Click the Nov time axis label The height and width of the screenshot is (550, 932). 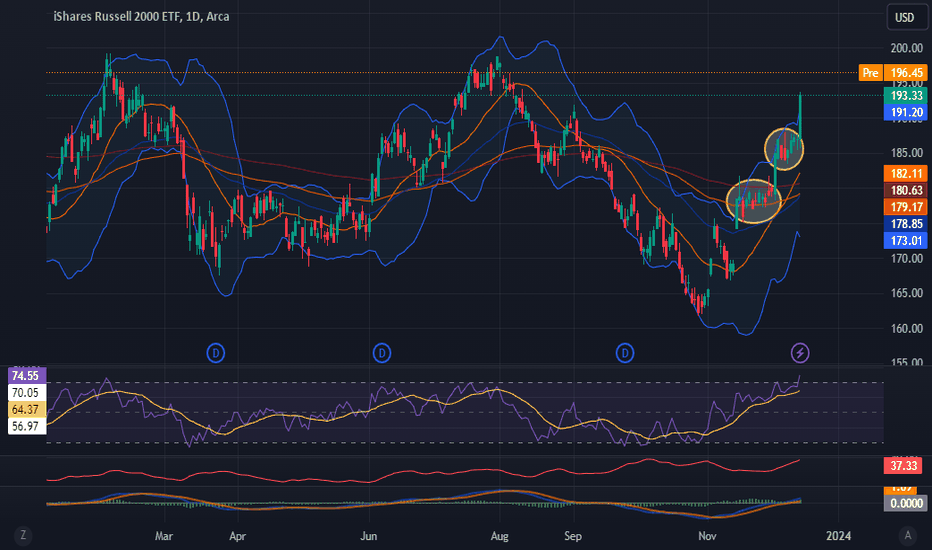pyautogui.click(x=707, y=536)
